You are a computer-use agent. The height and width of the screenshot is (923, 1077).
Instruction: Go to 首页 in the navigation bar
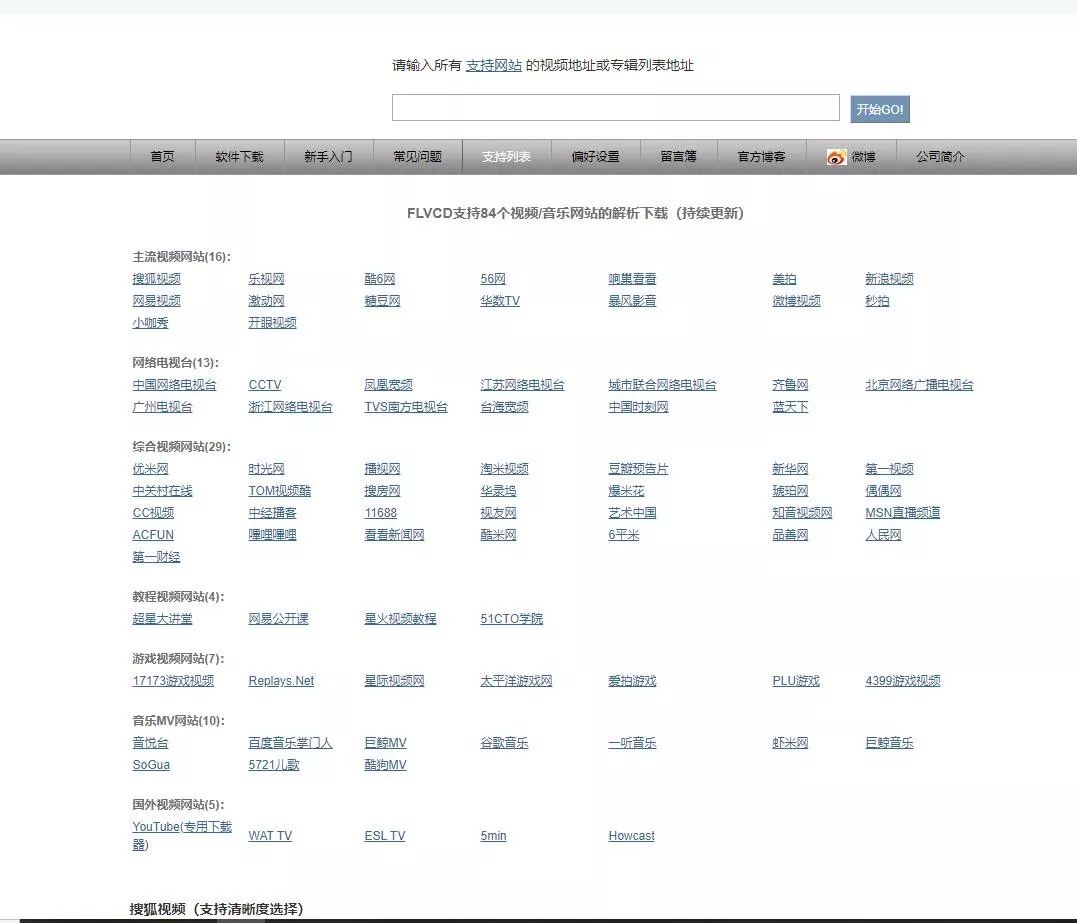click(x=161, y=156)
